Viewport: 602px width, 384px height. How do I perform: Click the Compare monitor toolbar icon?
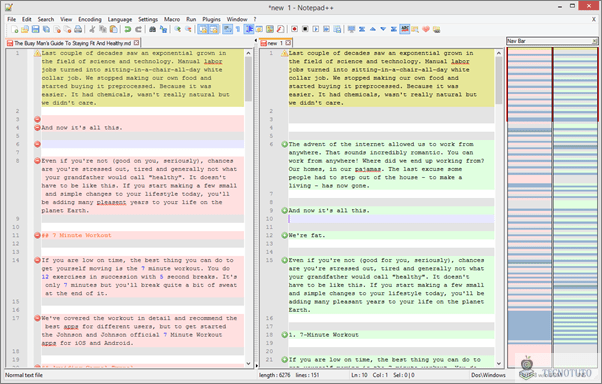pos(351,29)
